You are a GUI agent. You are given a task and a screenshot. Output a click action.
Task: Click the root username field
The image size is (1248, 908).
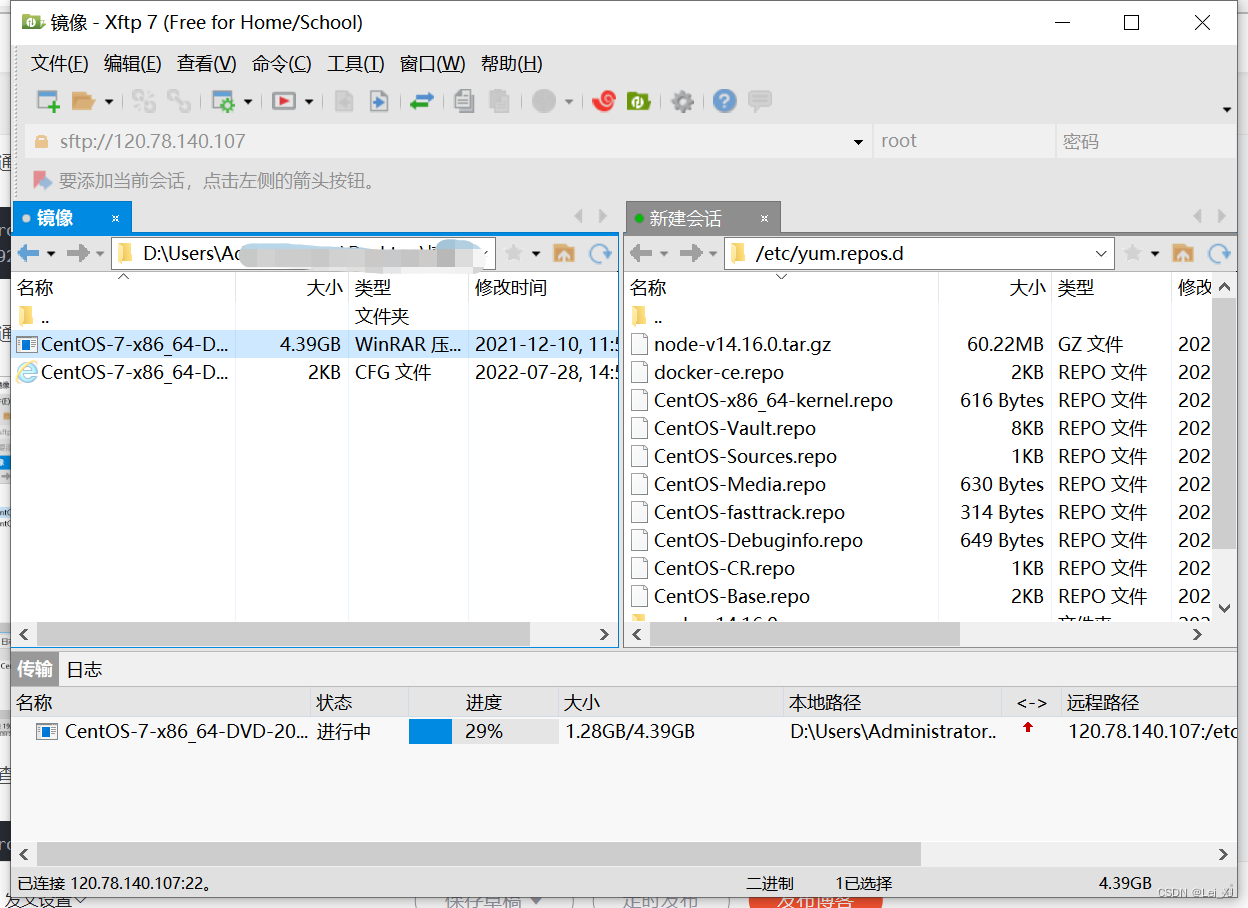pos(964,141)
